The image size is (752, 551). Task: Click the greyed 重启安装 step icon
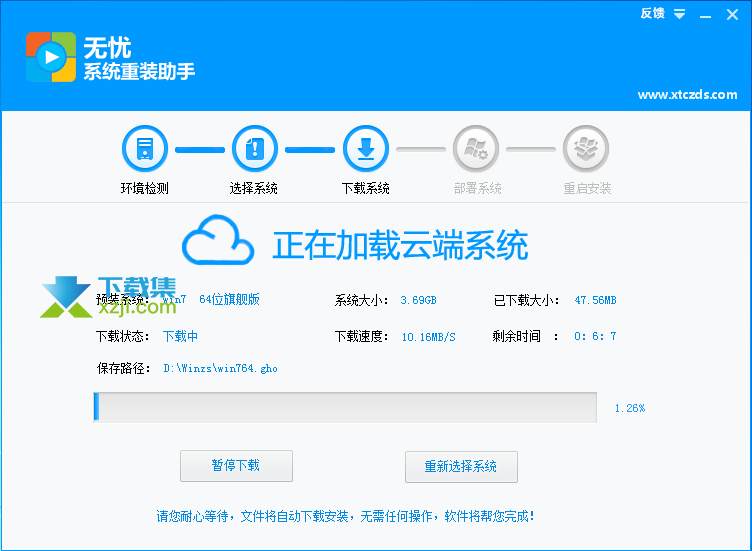click(x=586, y=149)
